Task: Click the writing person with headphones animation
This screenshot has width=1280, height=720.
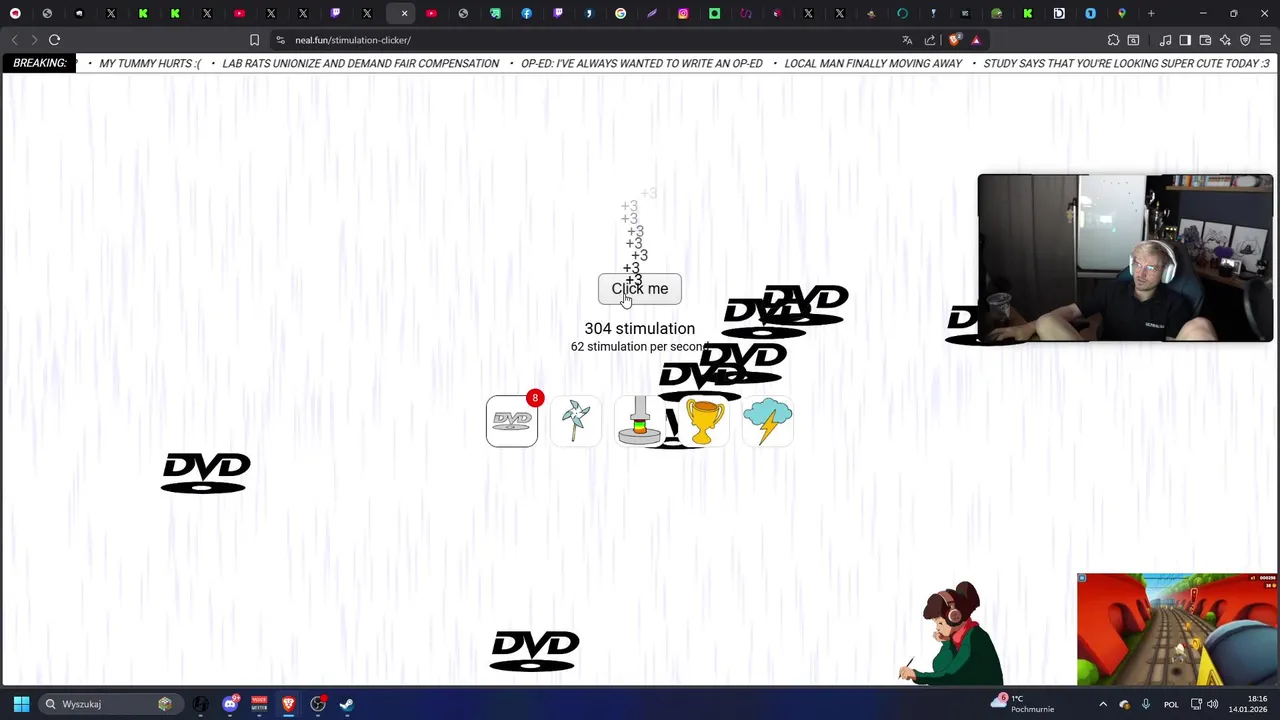Action: click(x=952, y=632)
